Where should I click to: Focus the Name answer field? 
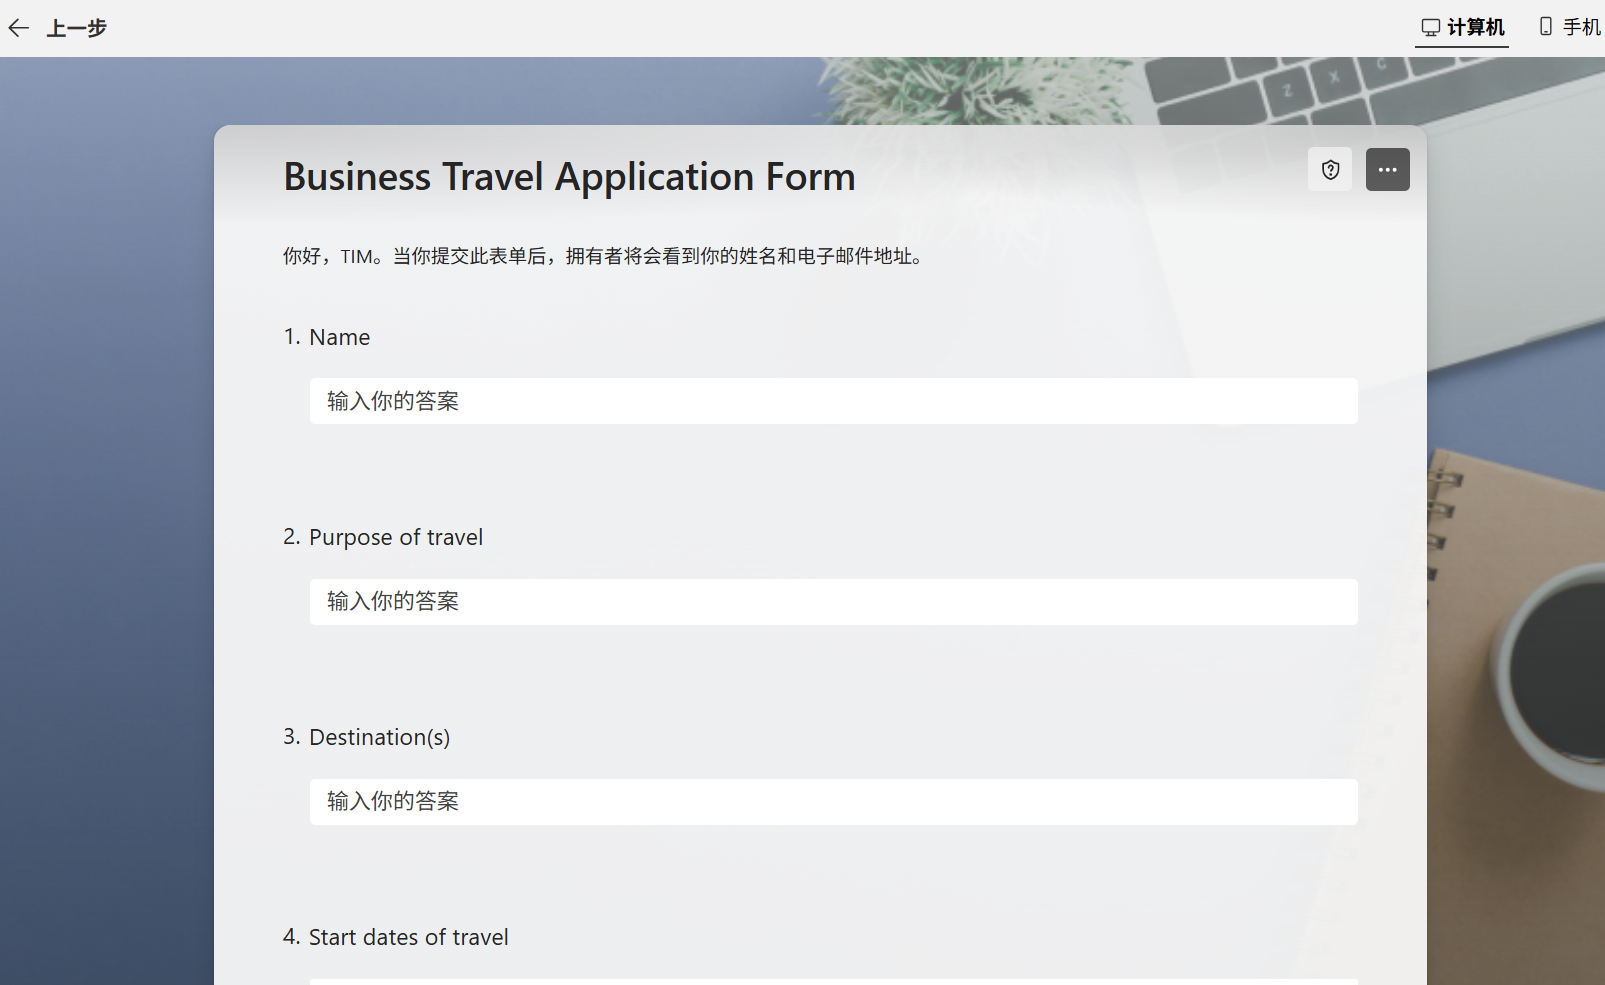[x=833, y=401]
